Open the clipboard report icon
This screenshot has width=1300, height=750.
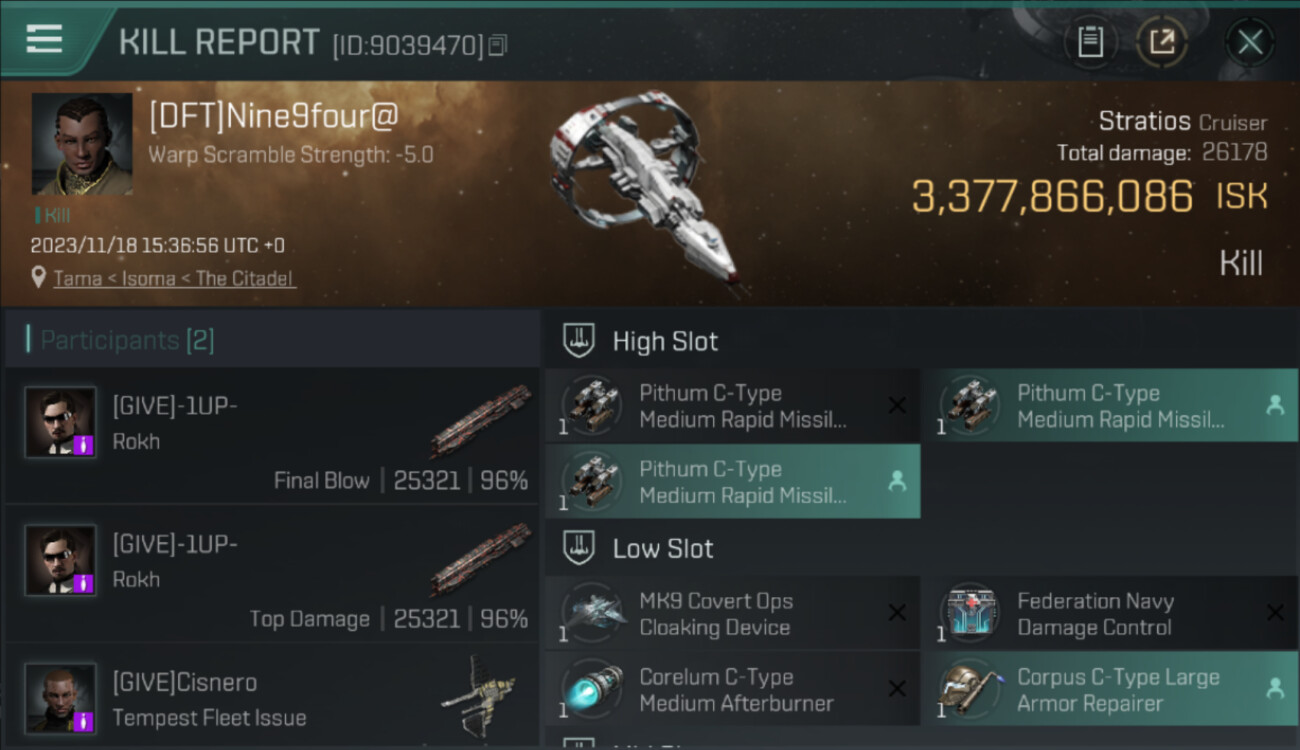pos(1090,42)
